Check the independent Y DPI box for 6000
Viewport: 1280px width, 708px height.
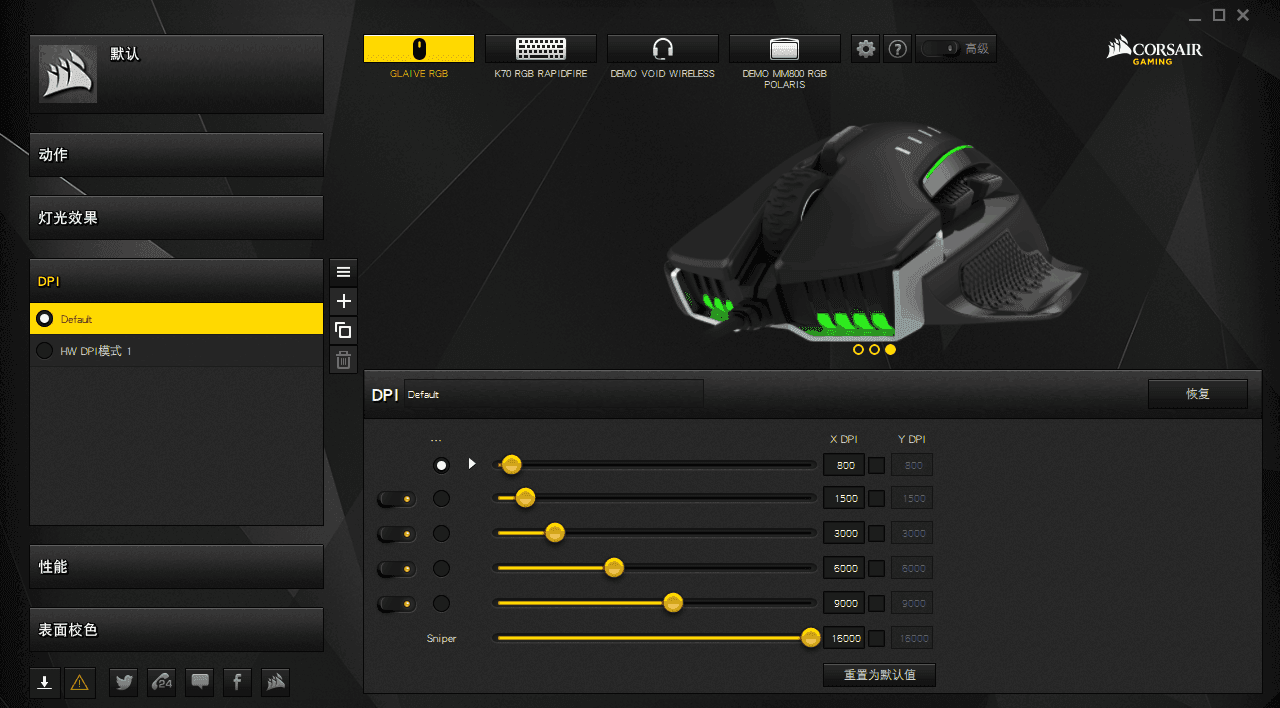tap(876, 568)
